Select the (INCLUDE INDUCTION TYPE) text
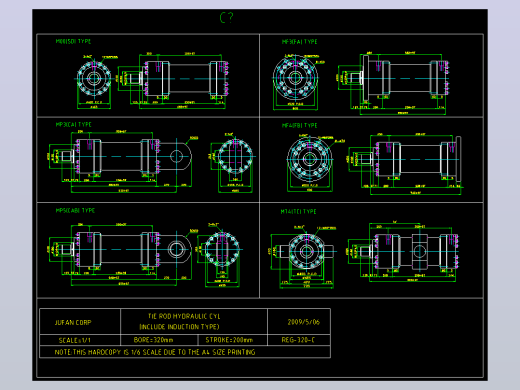 (x=179, y=327)
